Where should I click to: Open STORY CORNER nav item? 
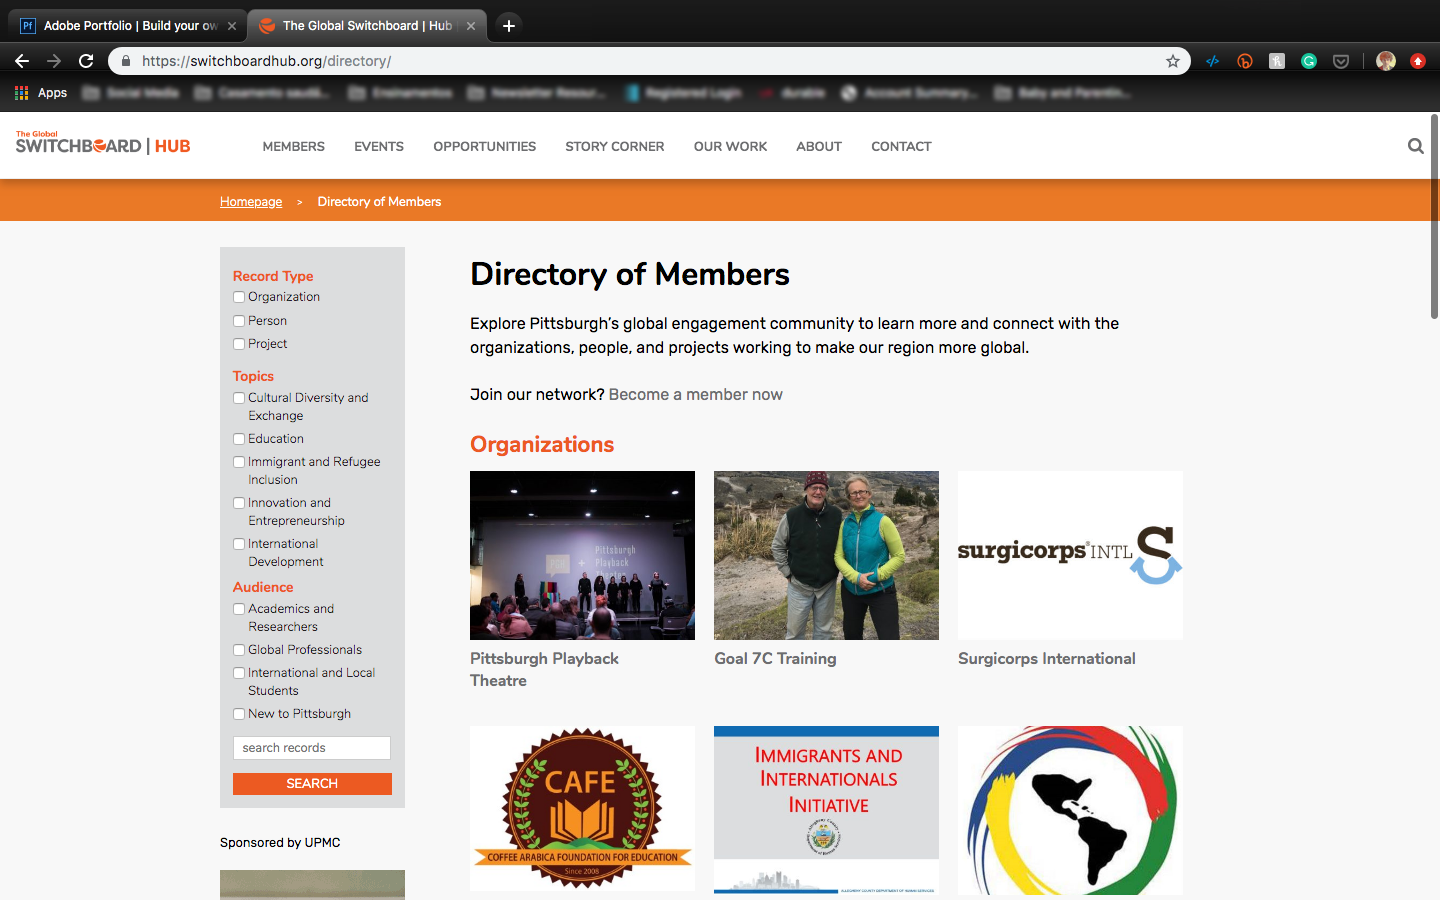click(x=615, y=146)
